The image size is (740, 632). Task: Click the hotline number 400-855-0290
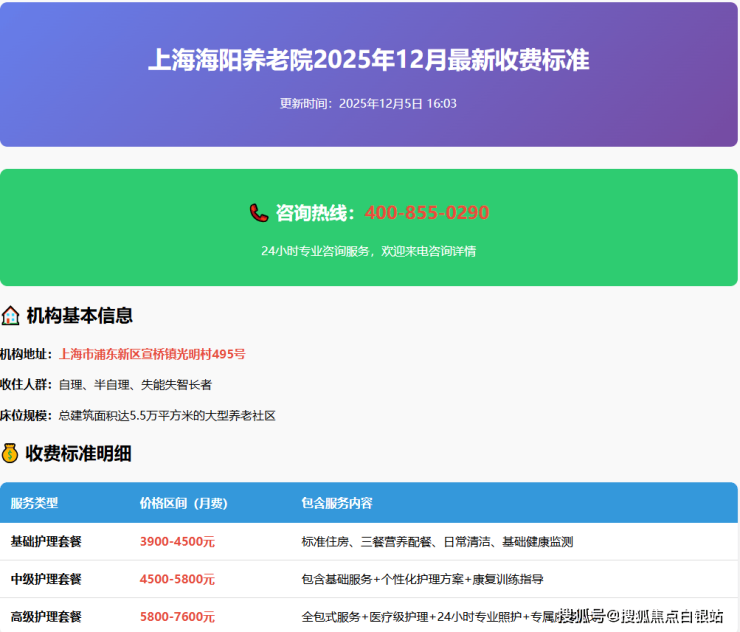click(427, 213)
